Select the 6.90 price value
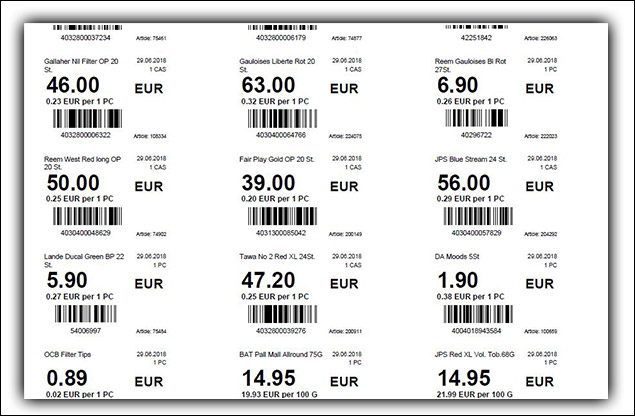The height and width of the screenshot is (416, 635). tap(466, 87)
